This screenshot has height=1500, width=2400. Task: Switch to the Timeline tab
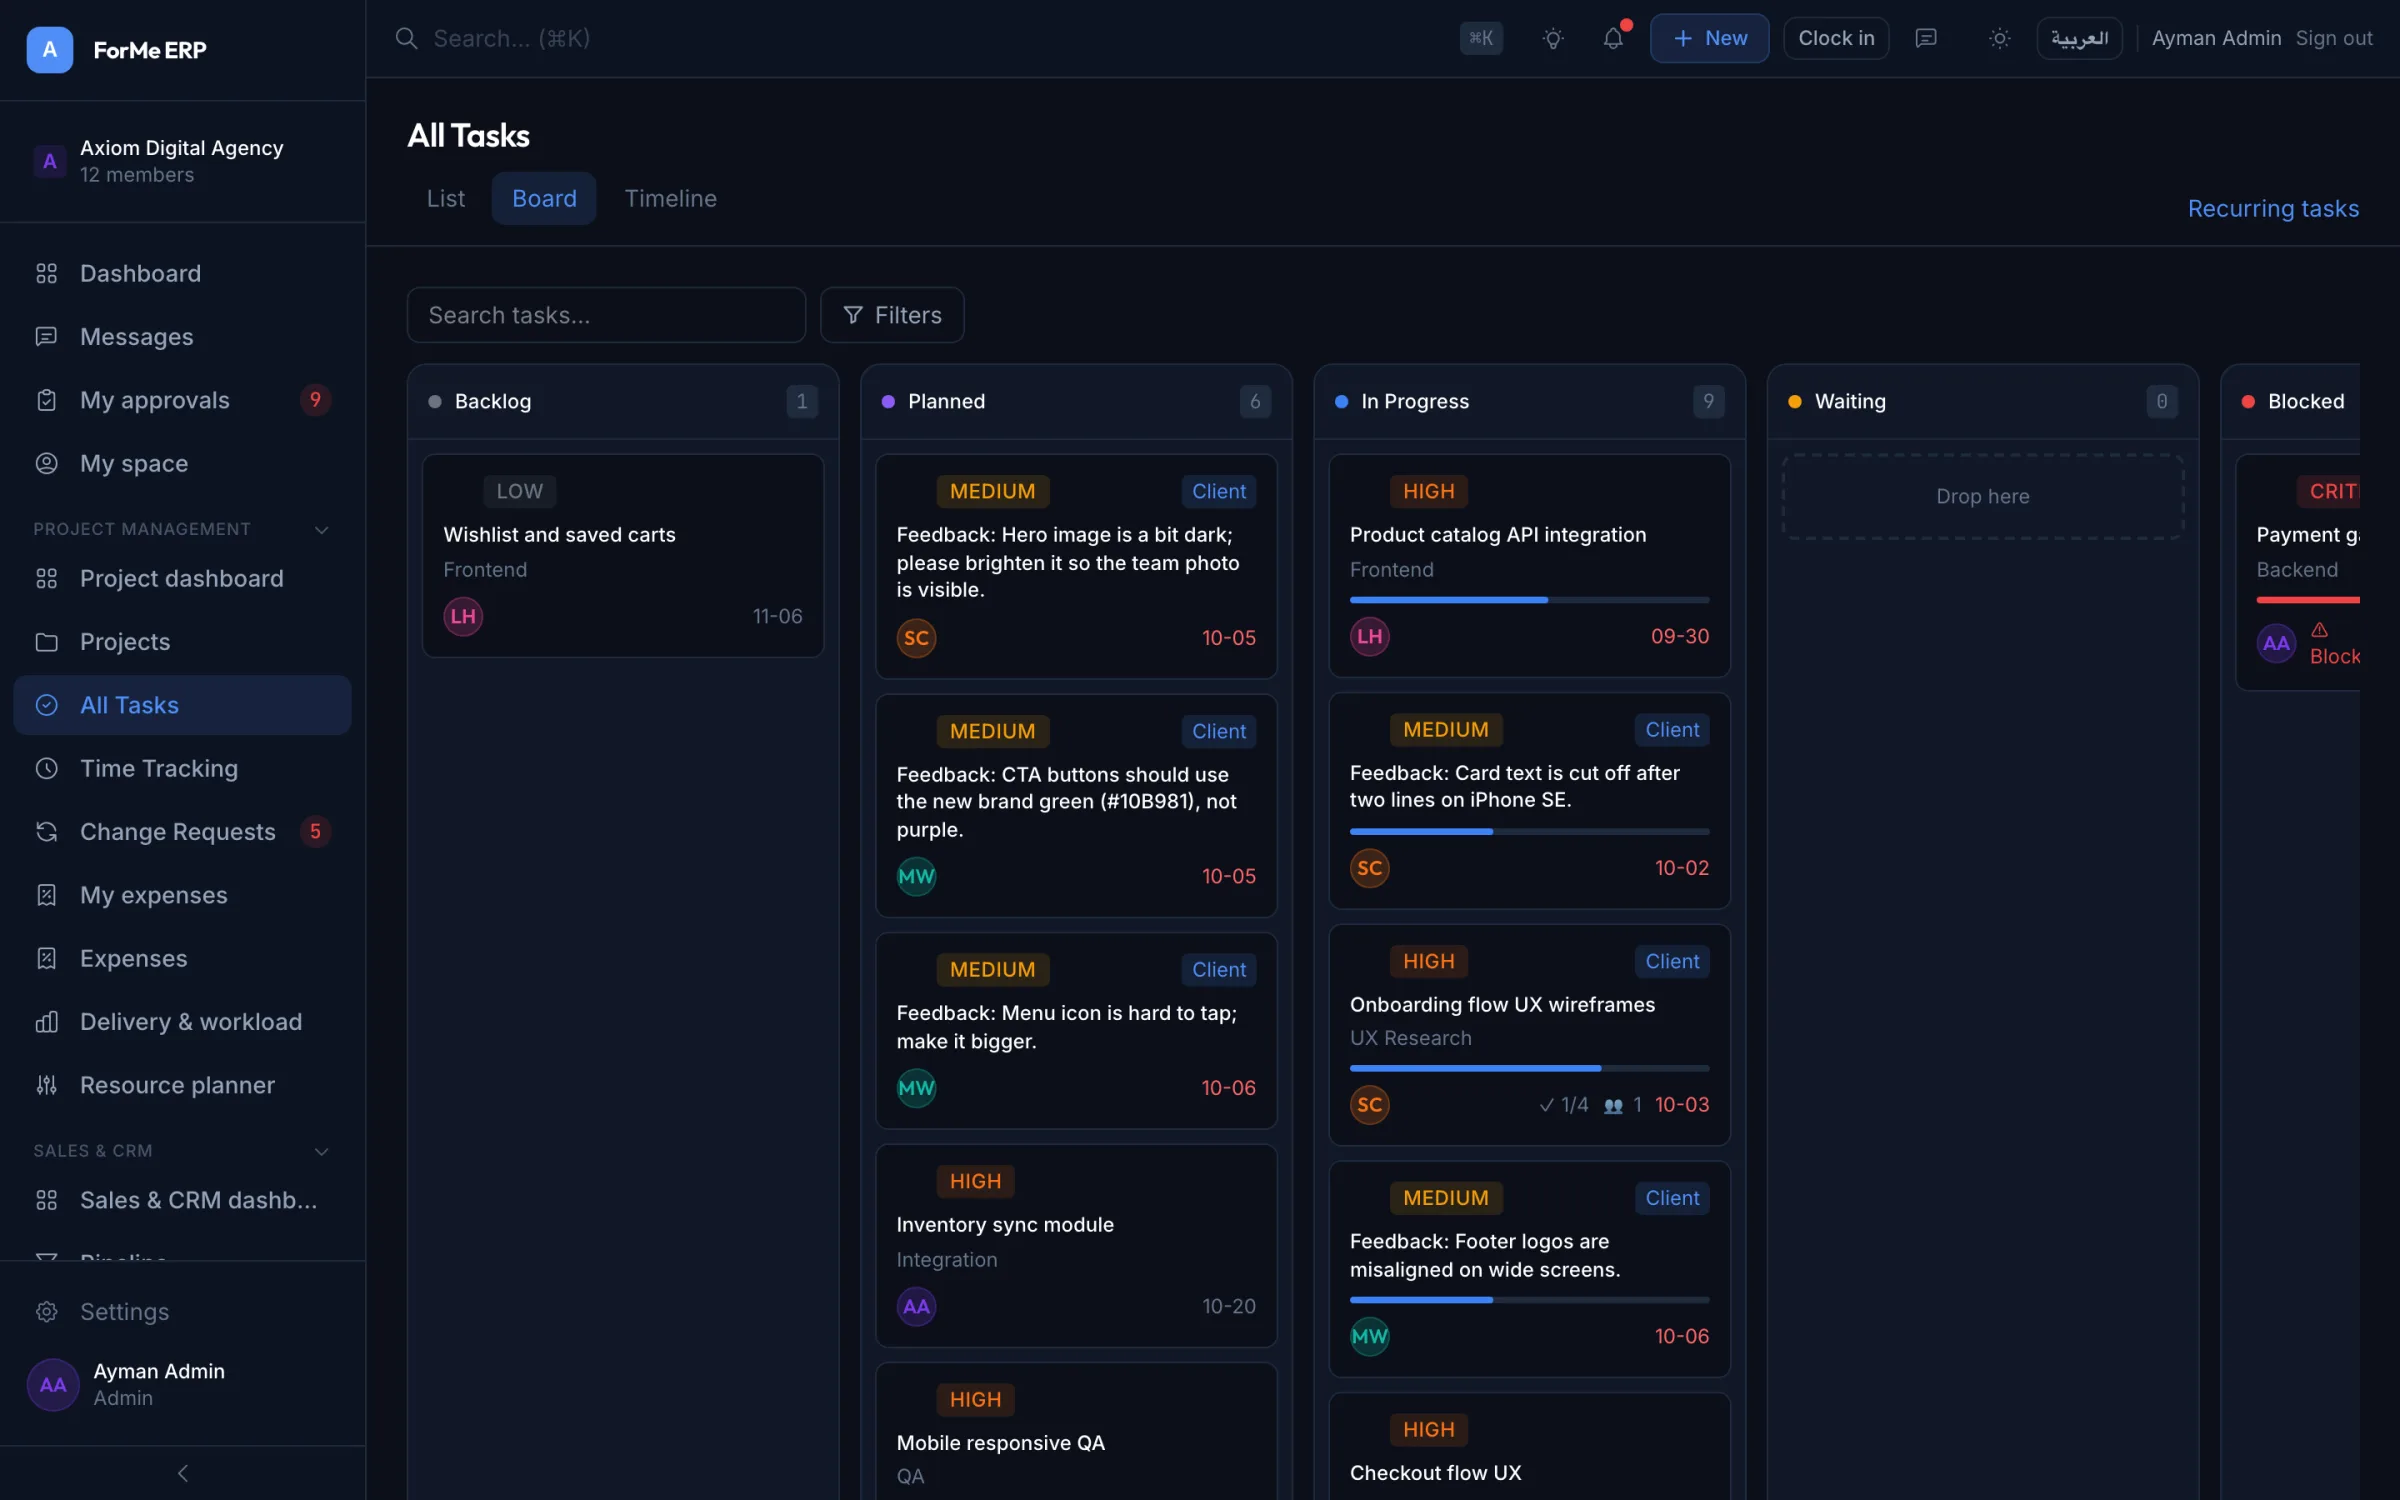coord(670,198)
